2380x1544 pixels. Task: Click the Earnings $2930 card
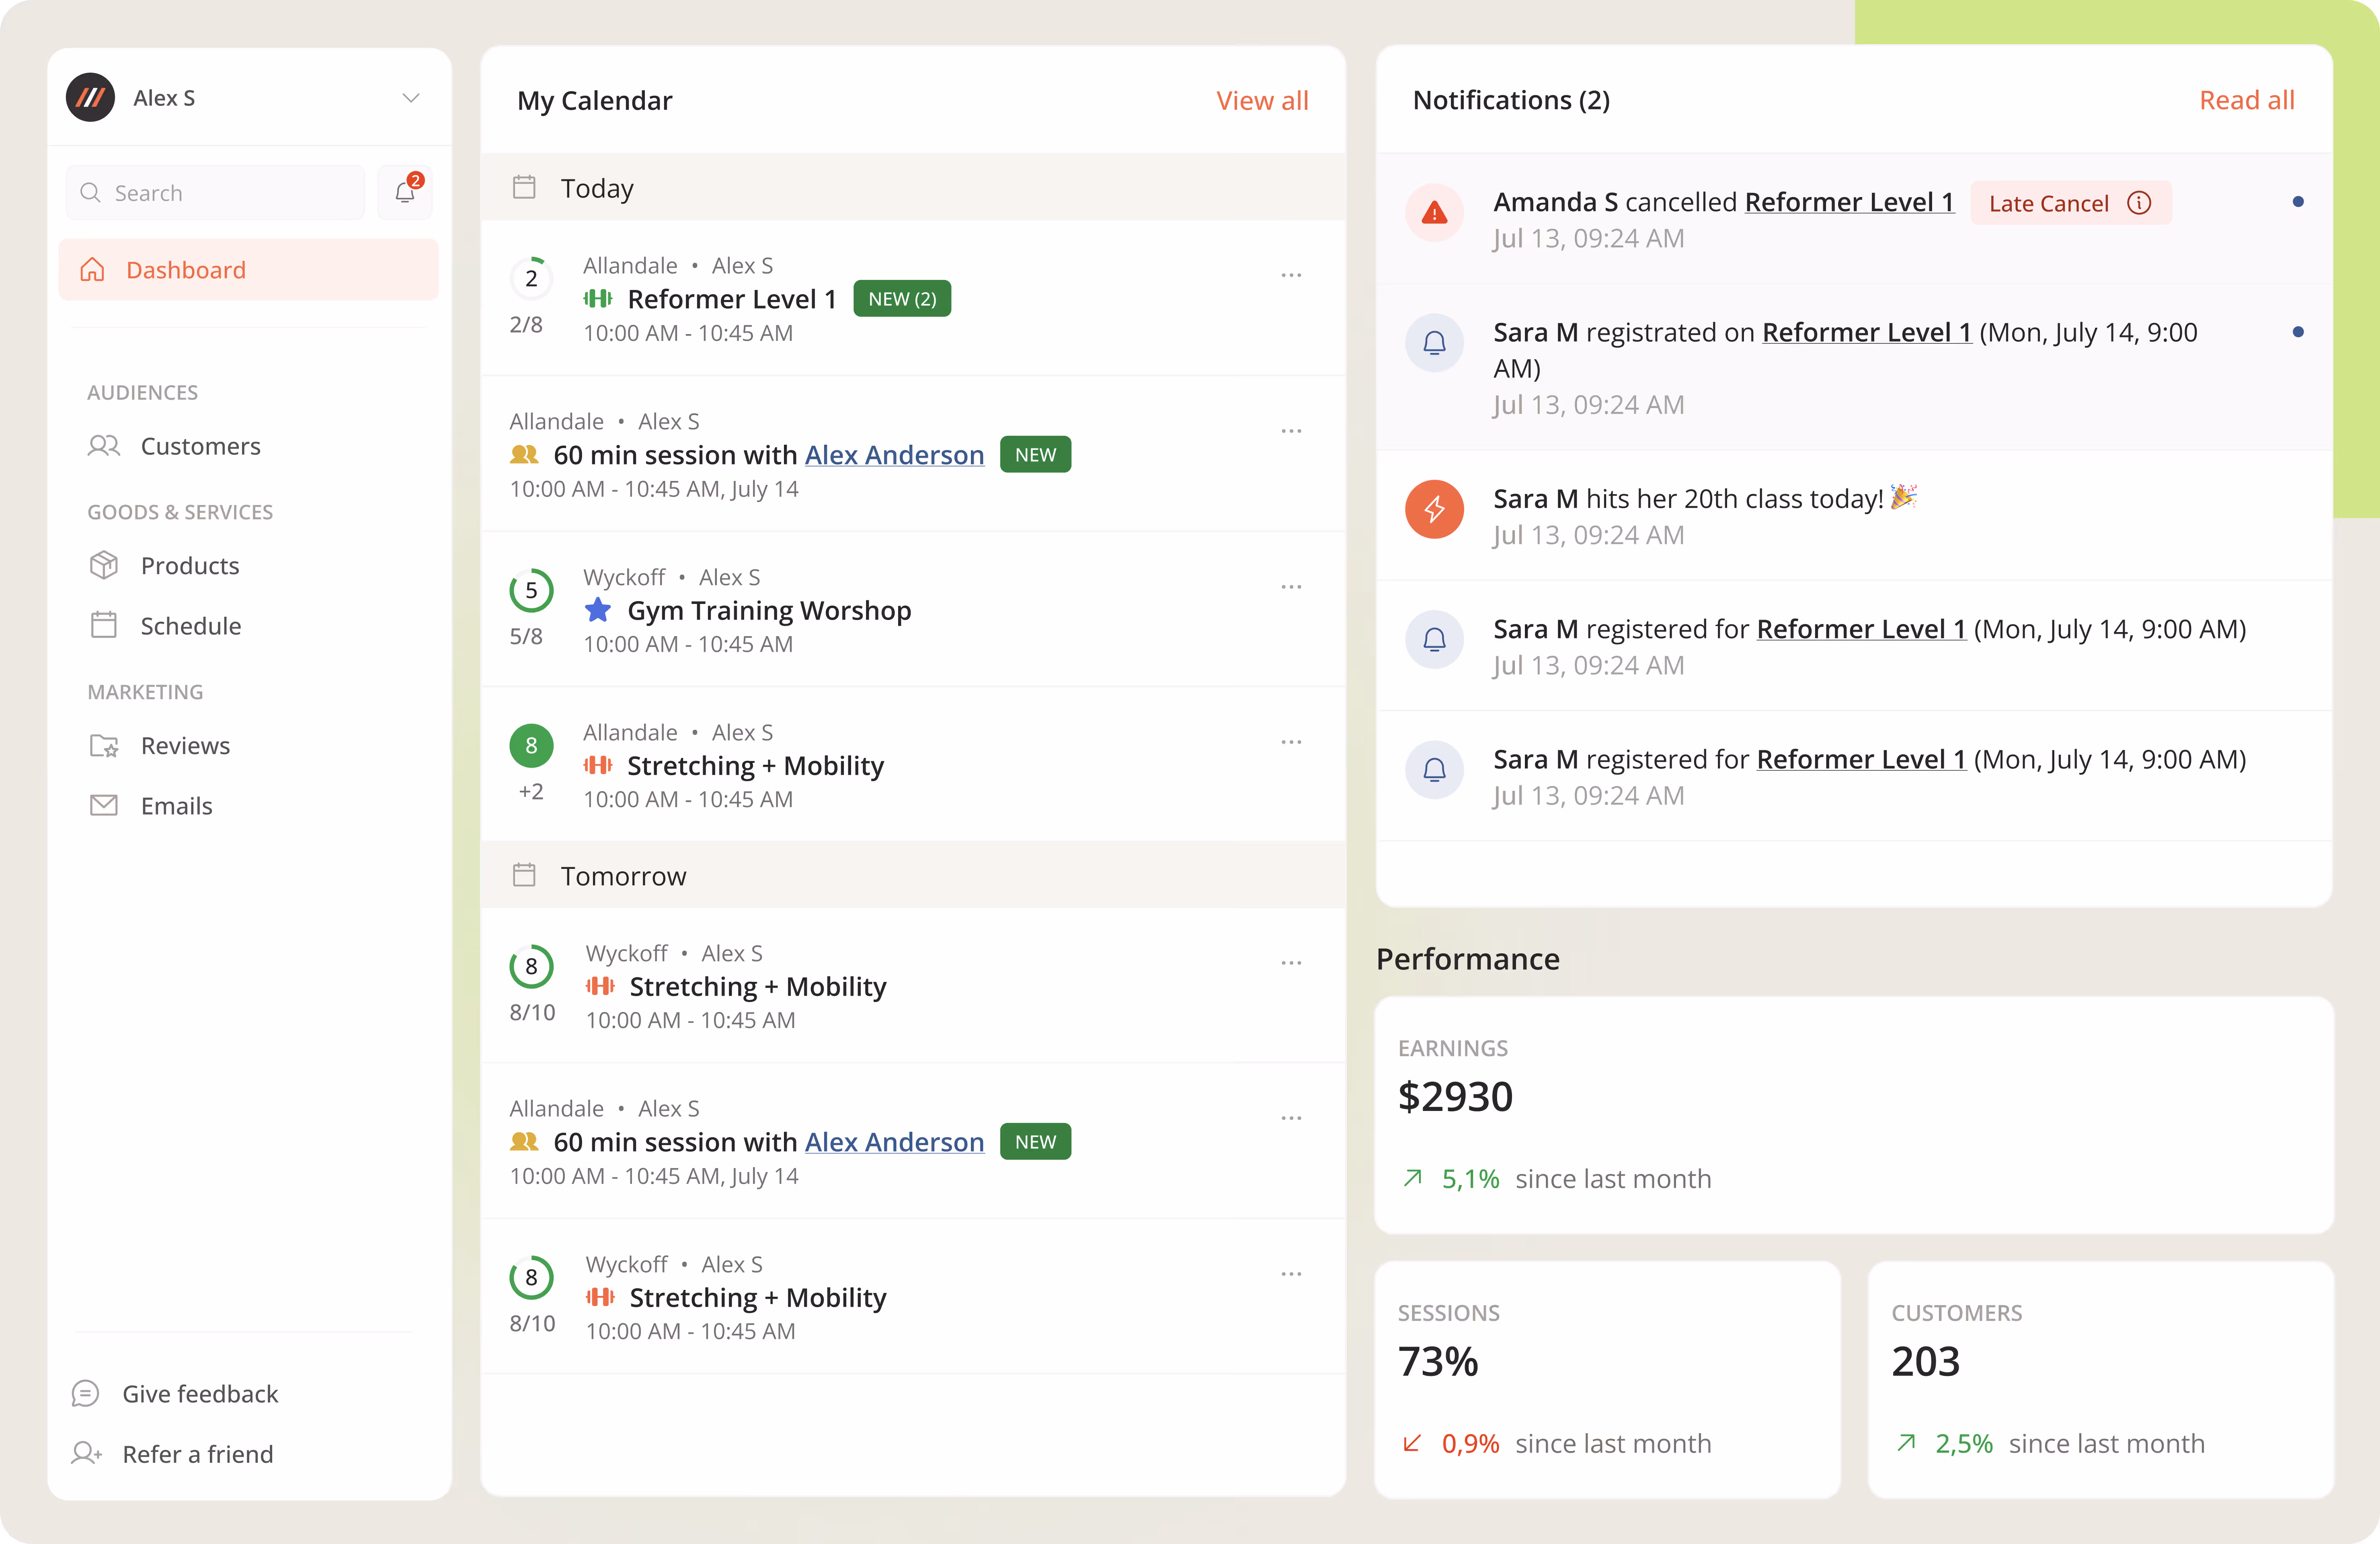click(x=1854, y=1115)
